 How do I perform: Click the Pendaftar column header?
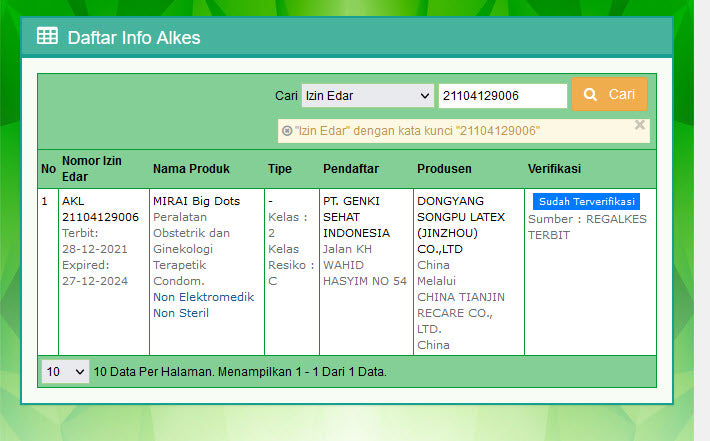351,169
